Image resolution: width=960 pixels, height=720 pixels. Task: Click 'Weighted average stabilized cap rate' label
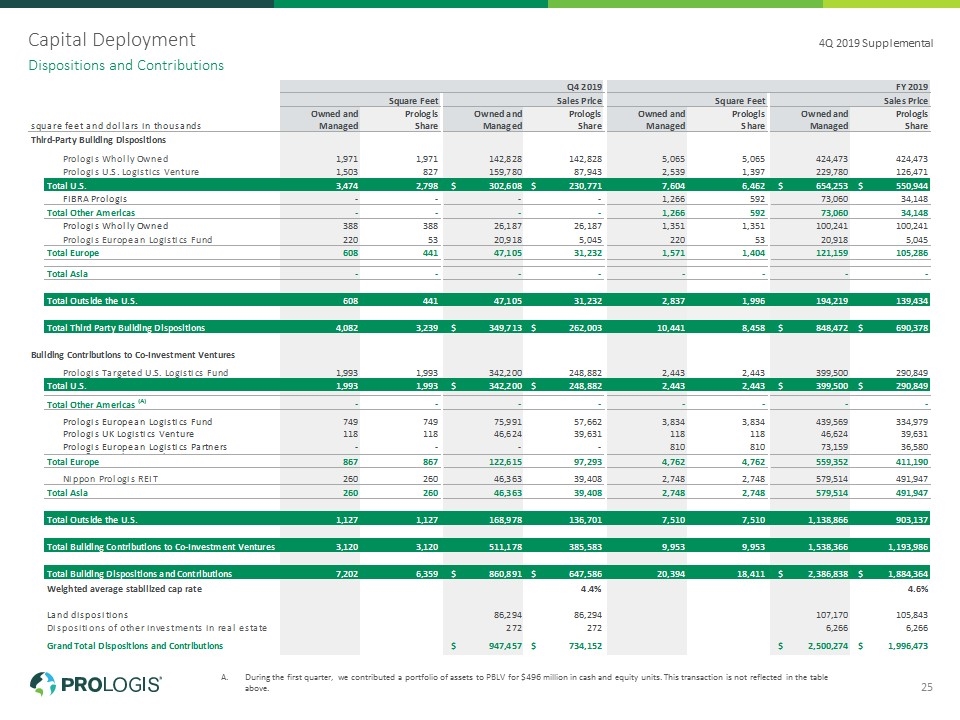[124, 589]
